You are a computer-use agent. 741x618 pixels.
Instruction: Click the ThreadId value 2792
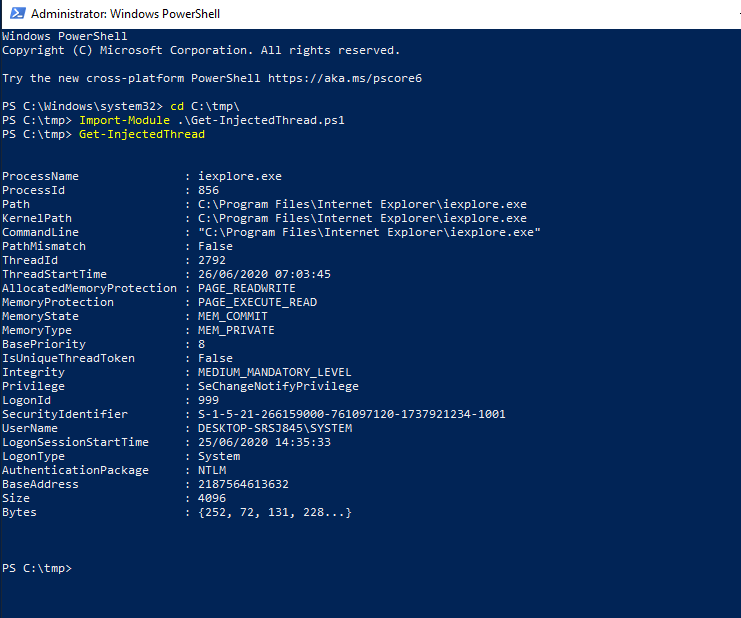tap(212, 260)
